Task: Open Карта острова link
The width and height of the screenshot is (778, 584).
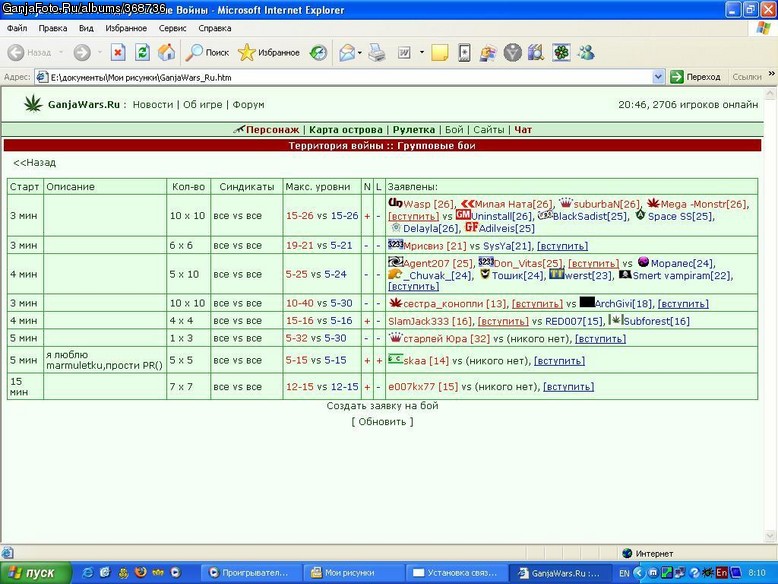Action: click(x=346, y=130)
